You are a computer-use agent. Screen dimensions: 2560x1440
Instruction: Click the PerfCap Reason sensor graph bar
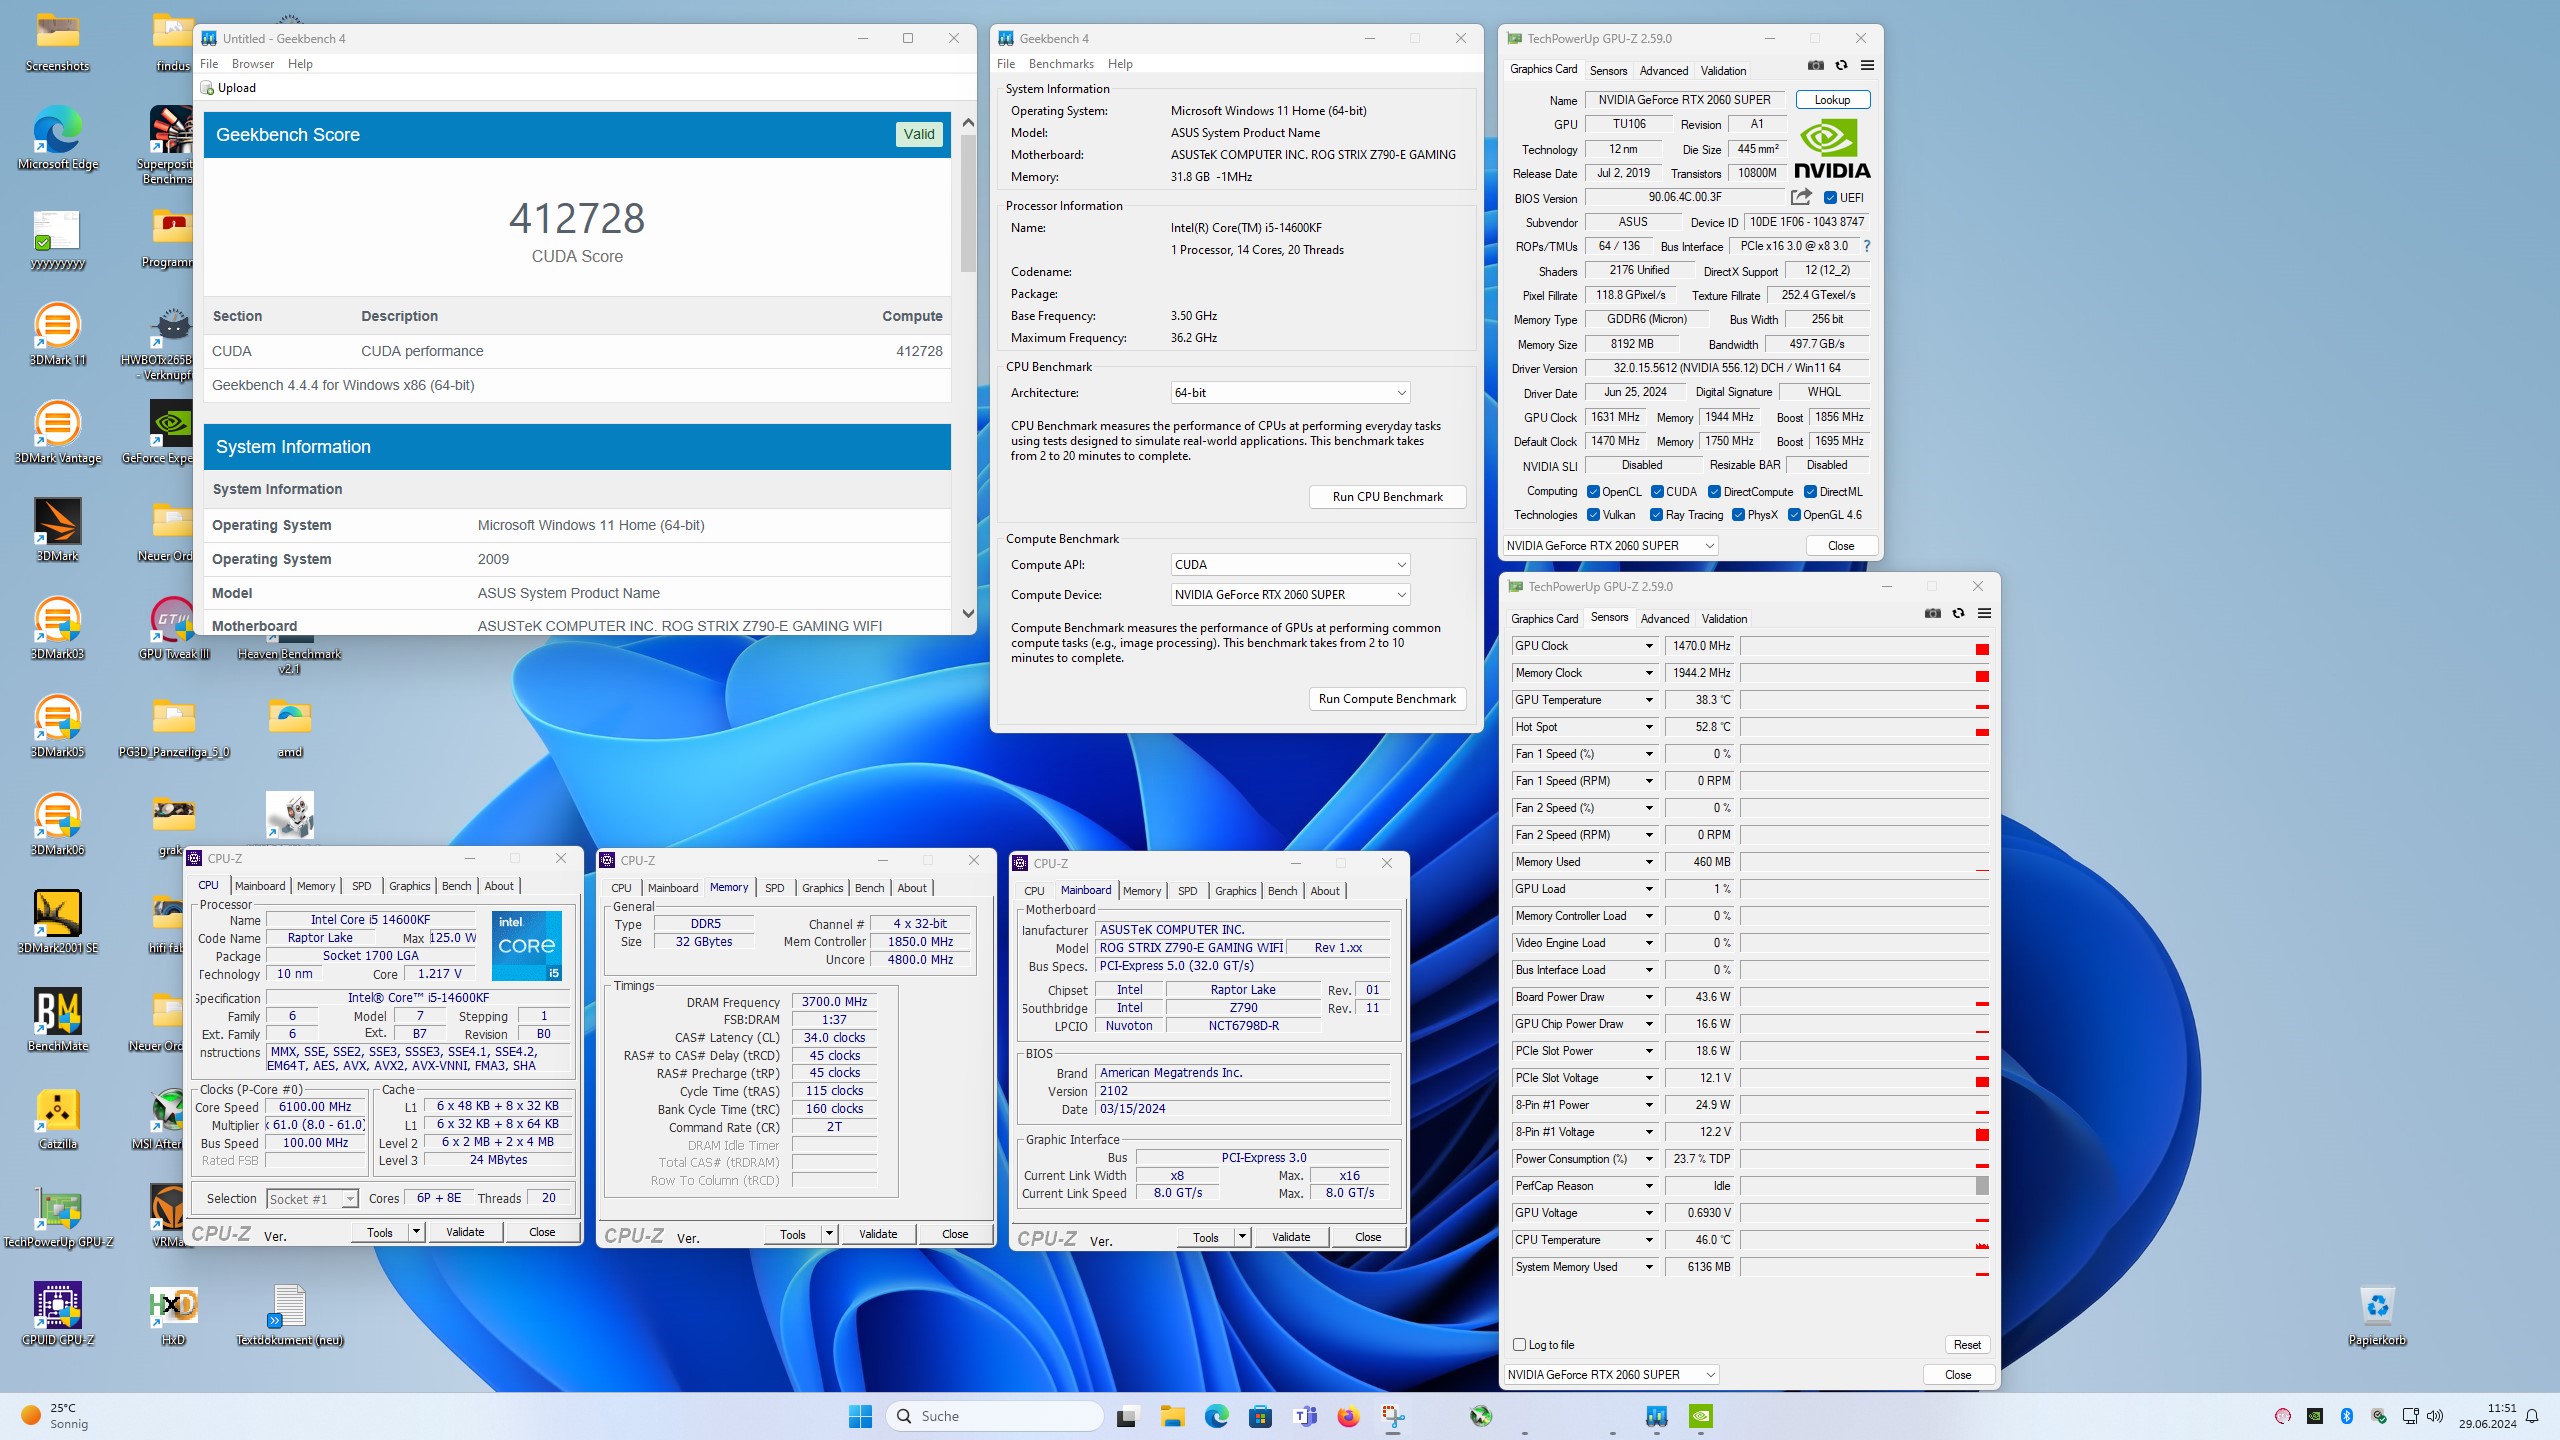[x=1866, y=1186]
